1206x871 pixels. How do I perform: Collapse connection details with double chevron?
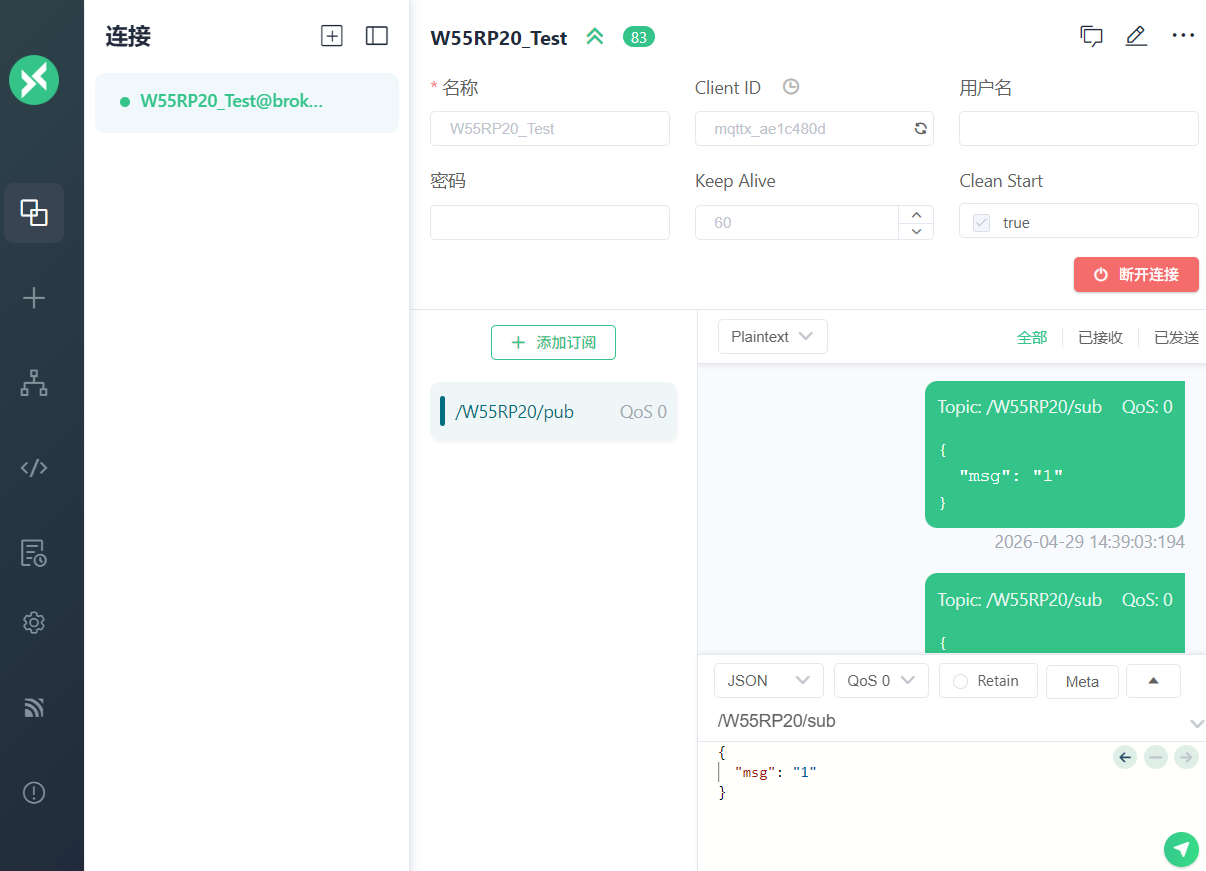[x=595, y=37]
